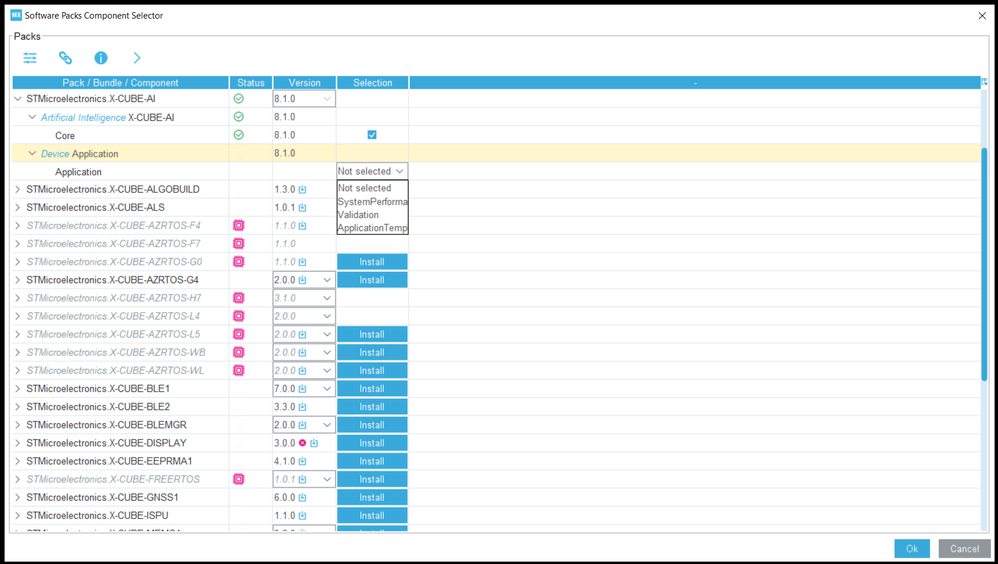Image resolution: width=998 pixels, height=564 pixels.
Task: Click the Pack / Bundle / Component column header
Action: point(120,83)
